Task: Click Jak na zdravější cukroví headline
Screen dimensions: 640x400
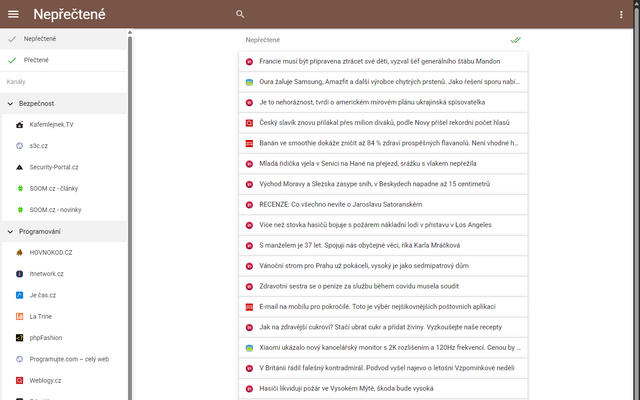Action: coord(380,327)
